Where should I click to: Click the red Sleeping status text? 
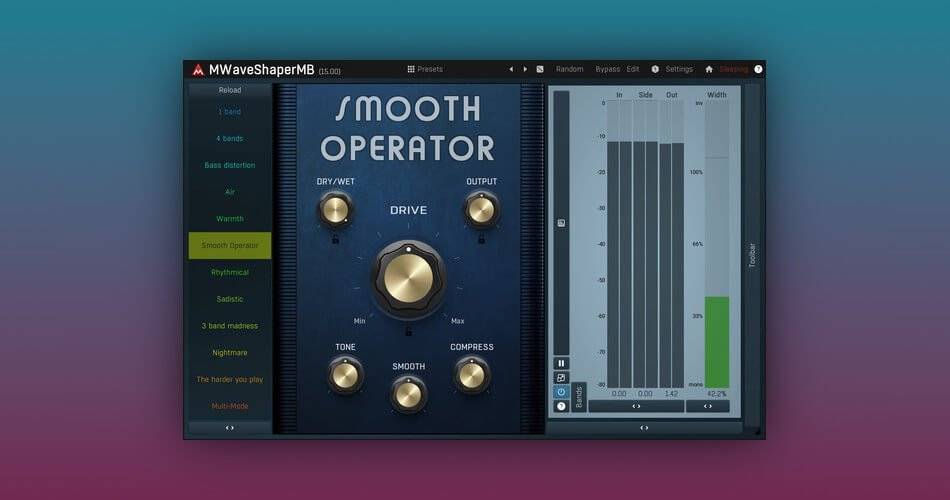[x=734, y=69]
